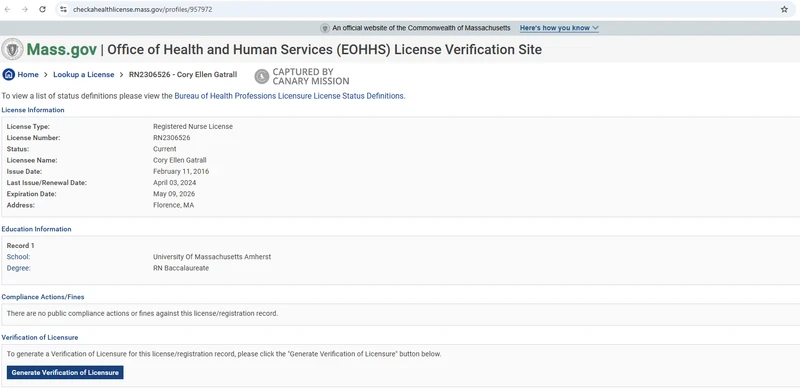Image resolution: width=800 pixels, height=390 pixels.
Task: Click the "License Number:" field label
Action: coord(33,138)
